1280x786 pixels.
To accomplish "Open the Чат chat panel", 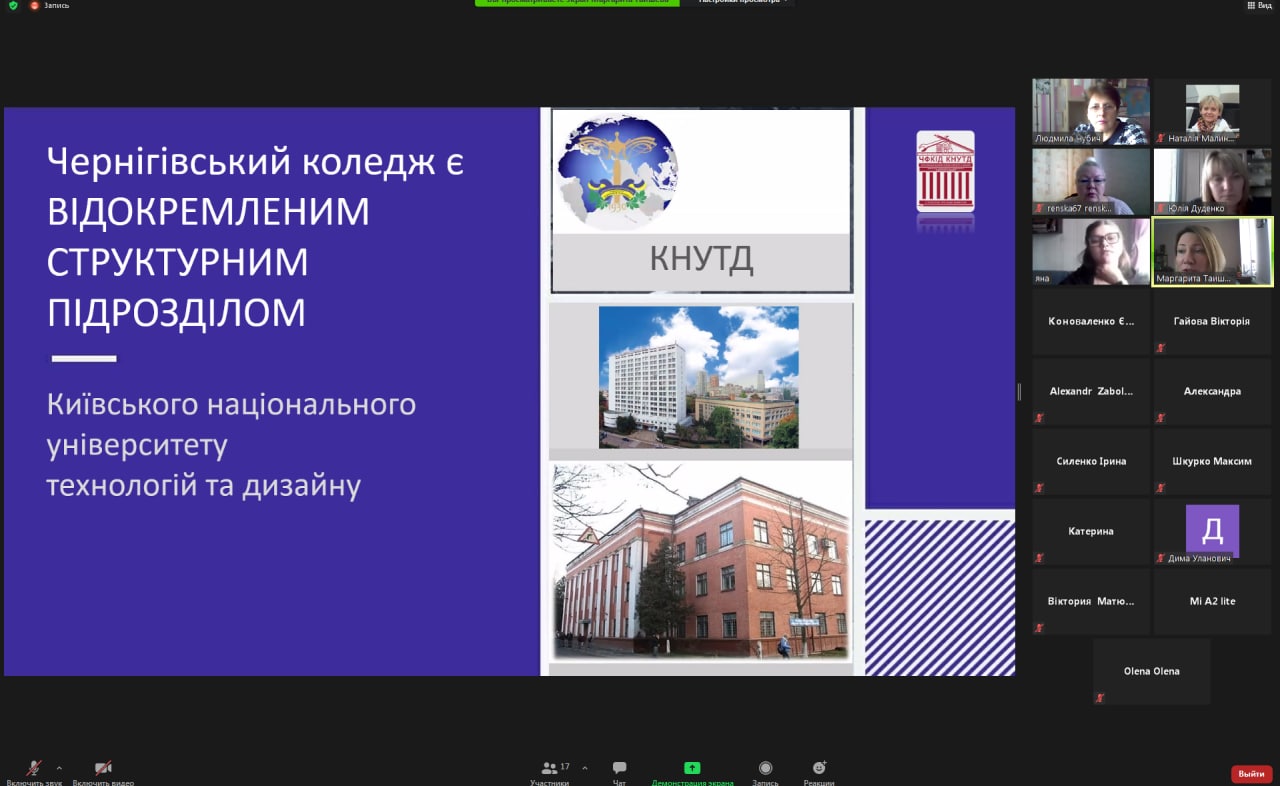I will click(x=619, y=768).
